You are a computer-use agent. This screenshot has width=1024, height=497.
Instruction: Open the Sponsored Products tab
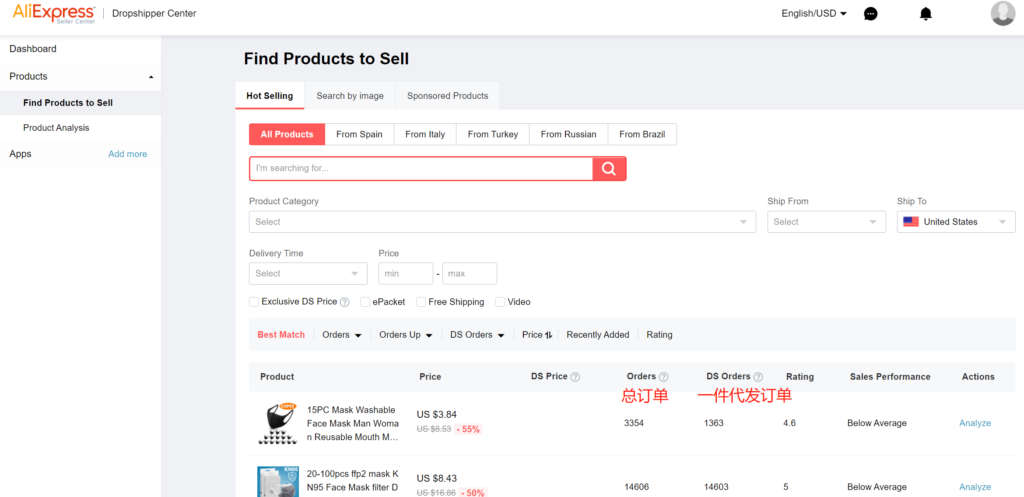tap(447, 95)
